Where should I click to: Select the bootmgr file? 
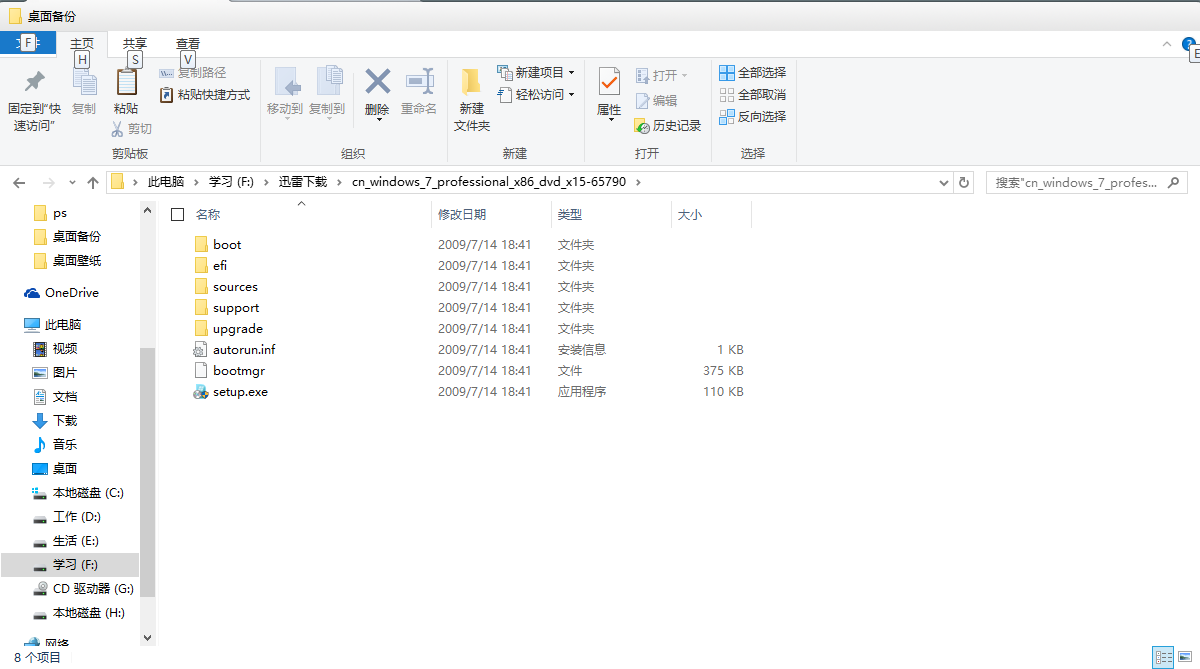point(239,371)
